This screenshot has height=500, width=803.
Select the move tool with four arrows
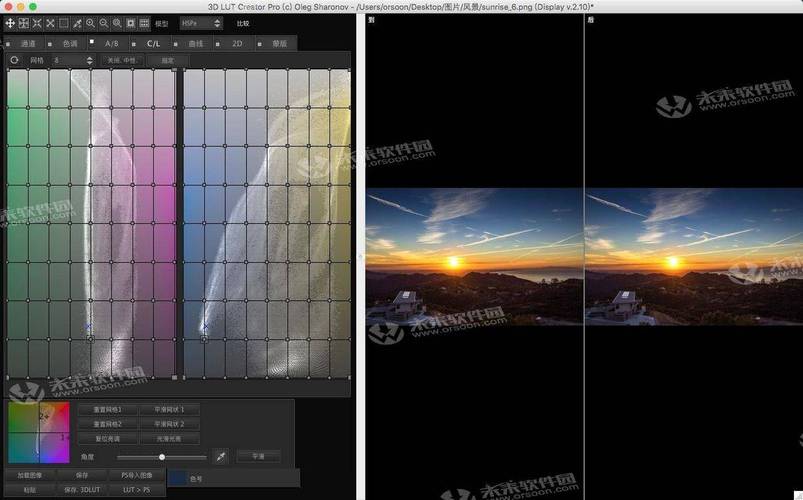10,23
